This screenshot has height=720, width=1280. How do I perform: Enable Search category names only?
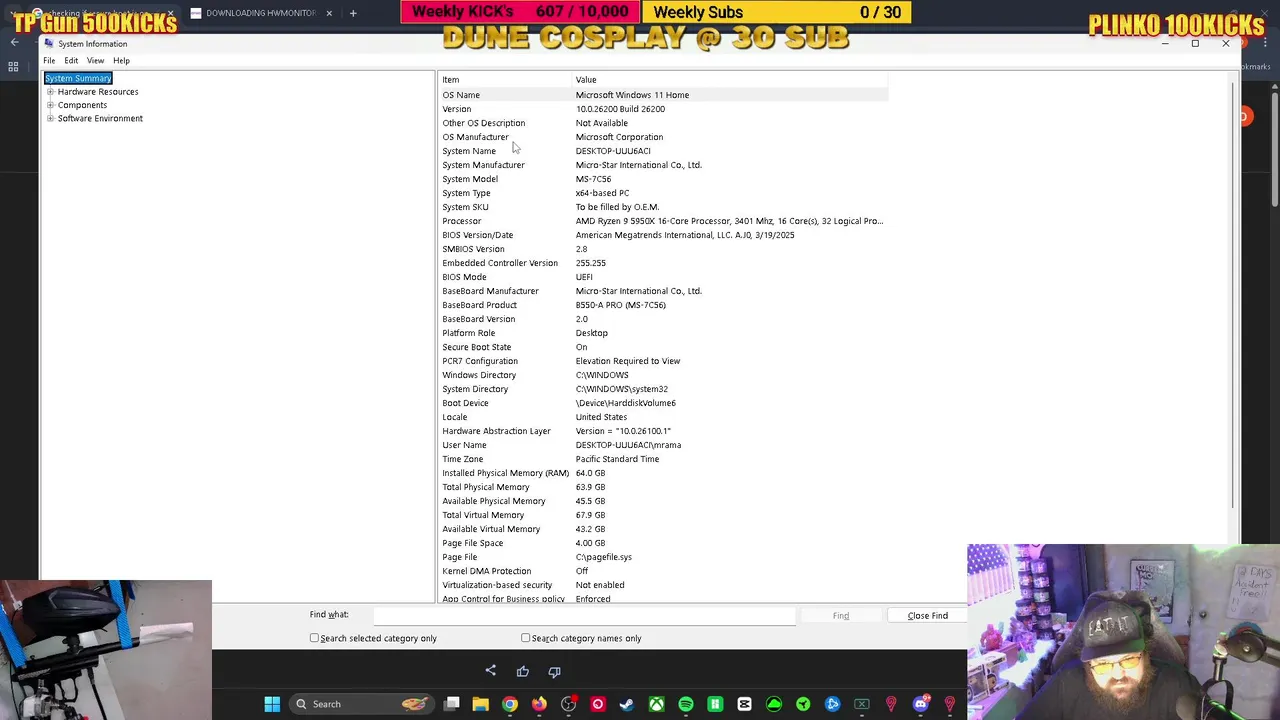[525, 638]
